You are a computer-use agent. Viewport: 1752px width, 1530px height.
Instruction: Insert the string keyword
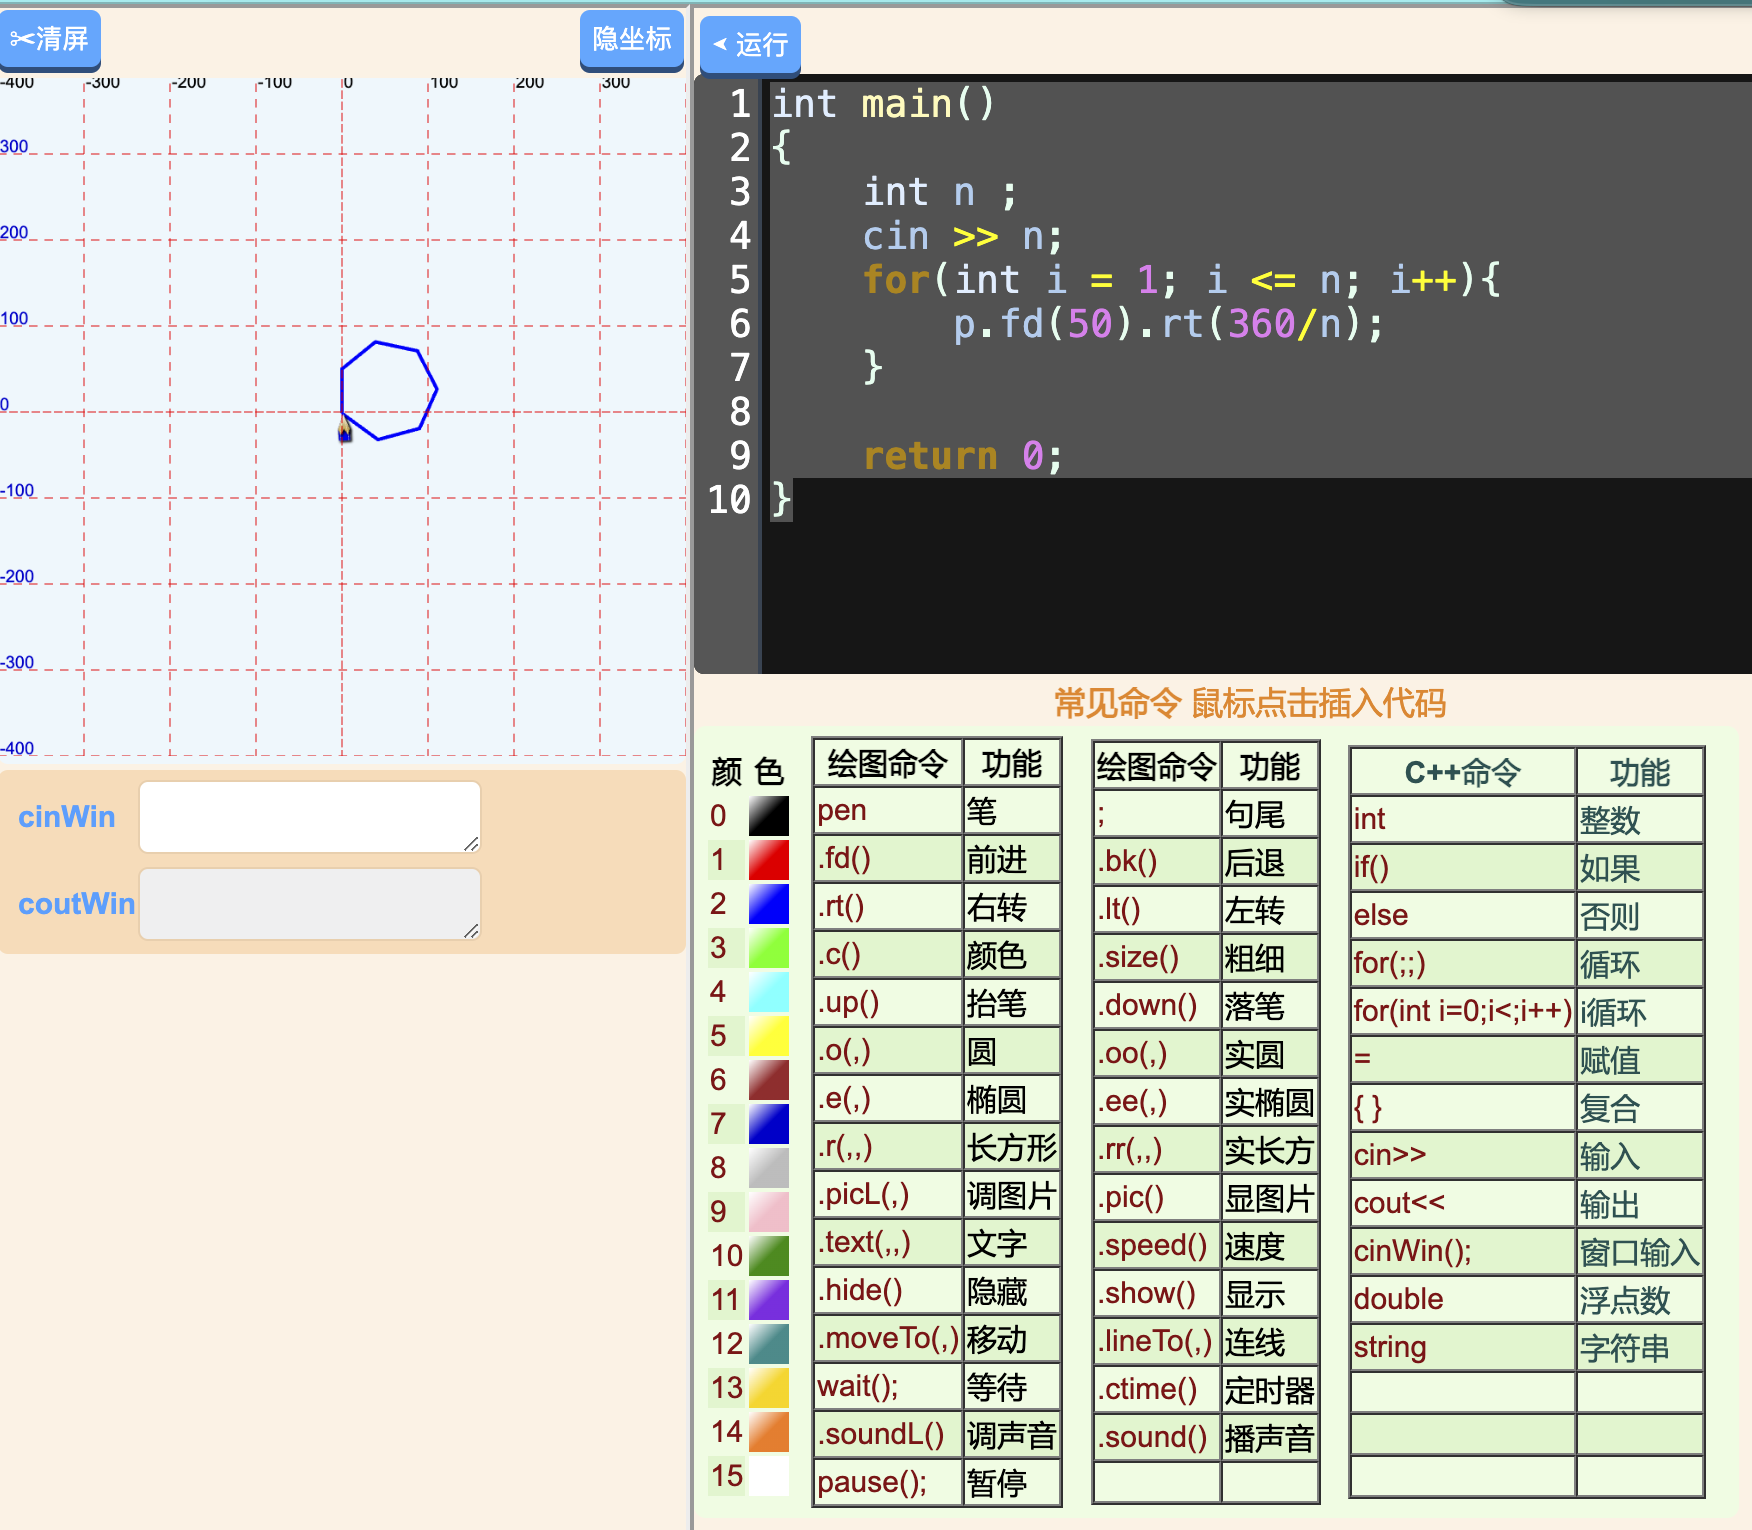(1463, 1347)
